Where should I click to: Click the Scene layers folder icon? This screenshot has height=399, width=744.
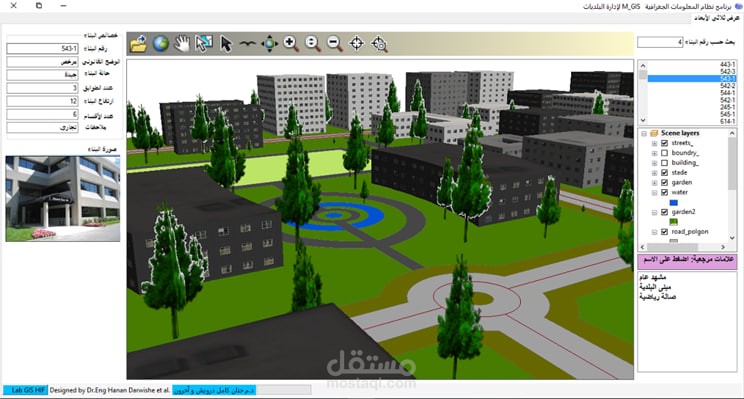click(x=654, y=133)
